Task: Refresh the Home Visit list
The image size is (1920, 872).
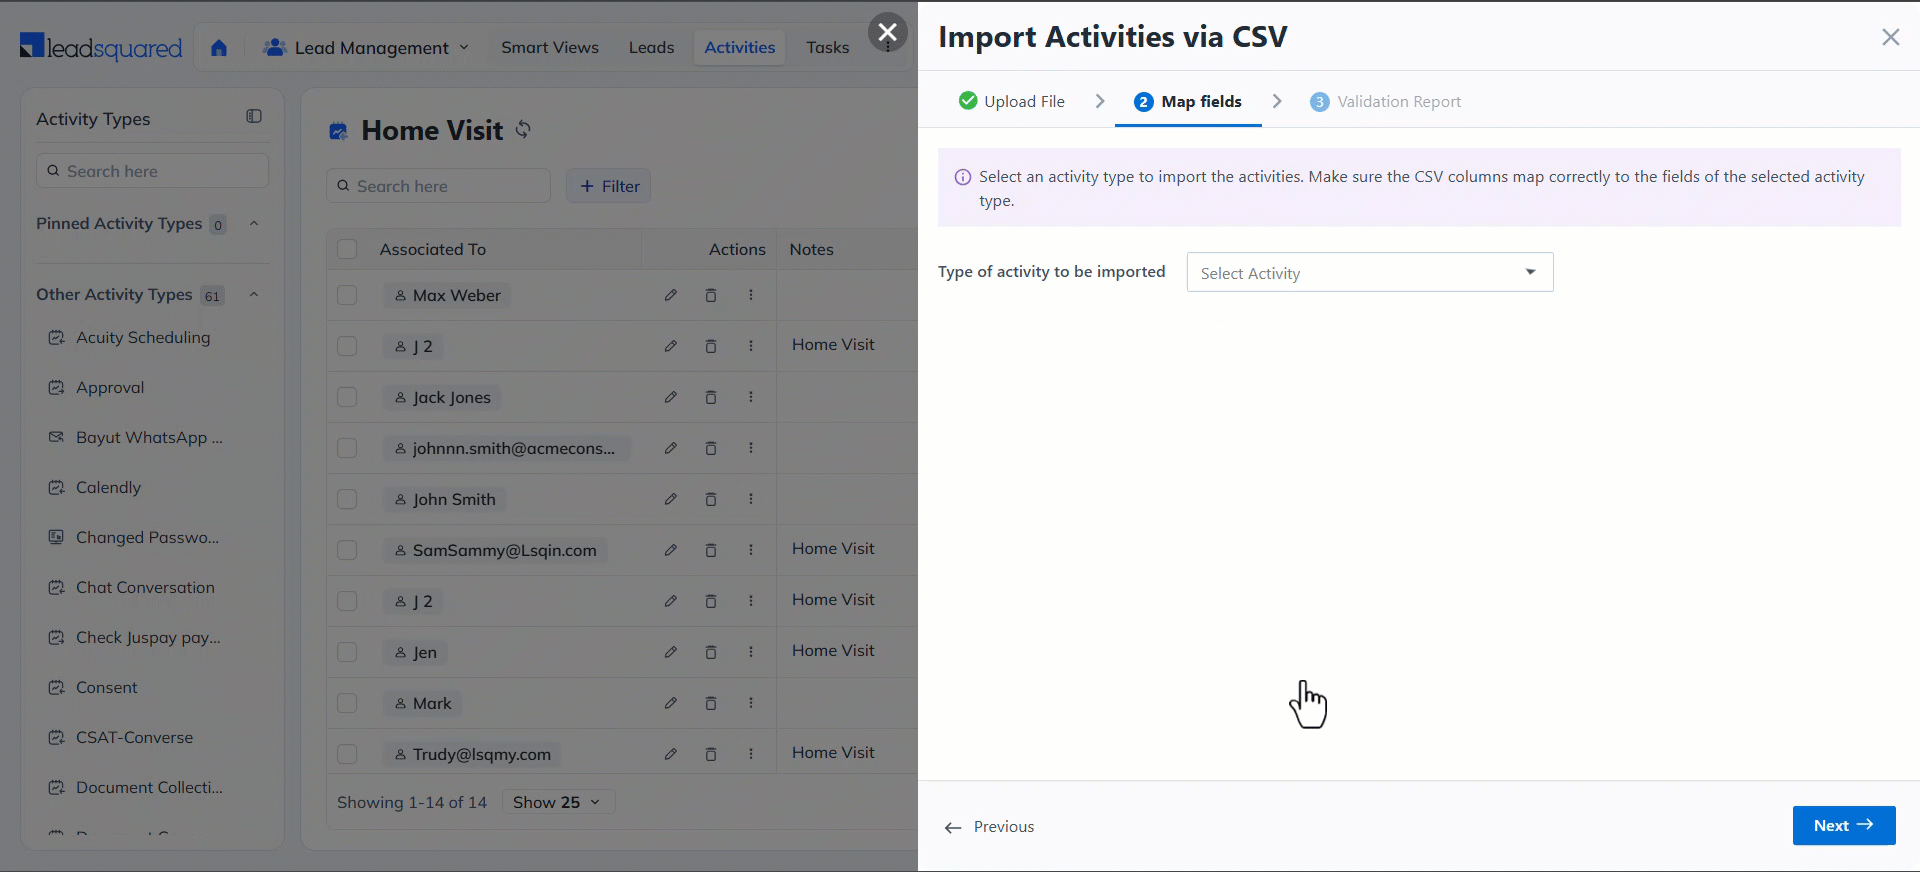Action: point(523,130)
